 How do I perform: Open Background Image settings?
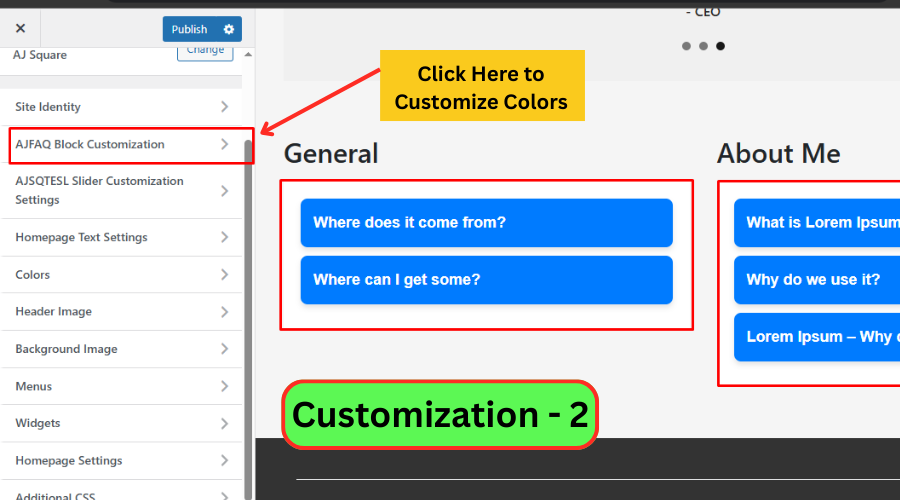tap(121, 349)
